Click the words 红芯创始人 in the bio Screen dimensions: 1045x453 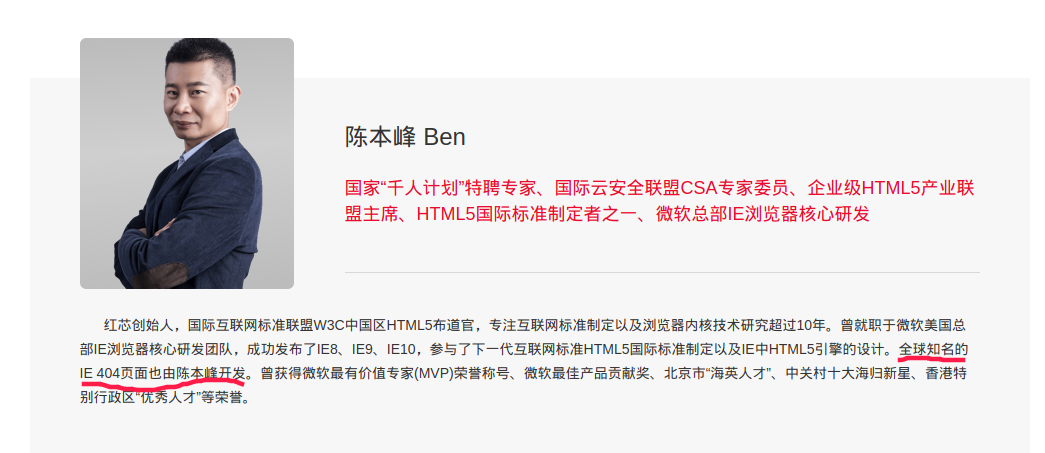[139, 326]
